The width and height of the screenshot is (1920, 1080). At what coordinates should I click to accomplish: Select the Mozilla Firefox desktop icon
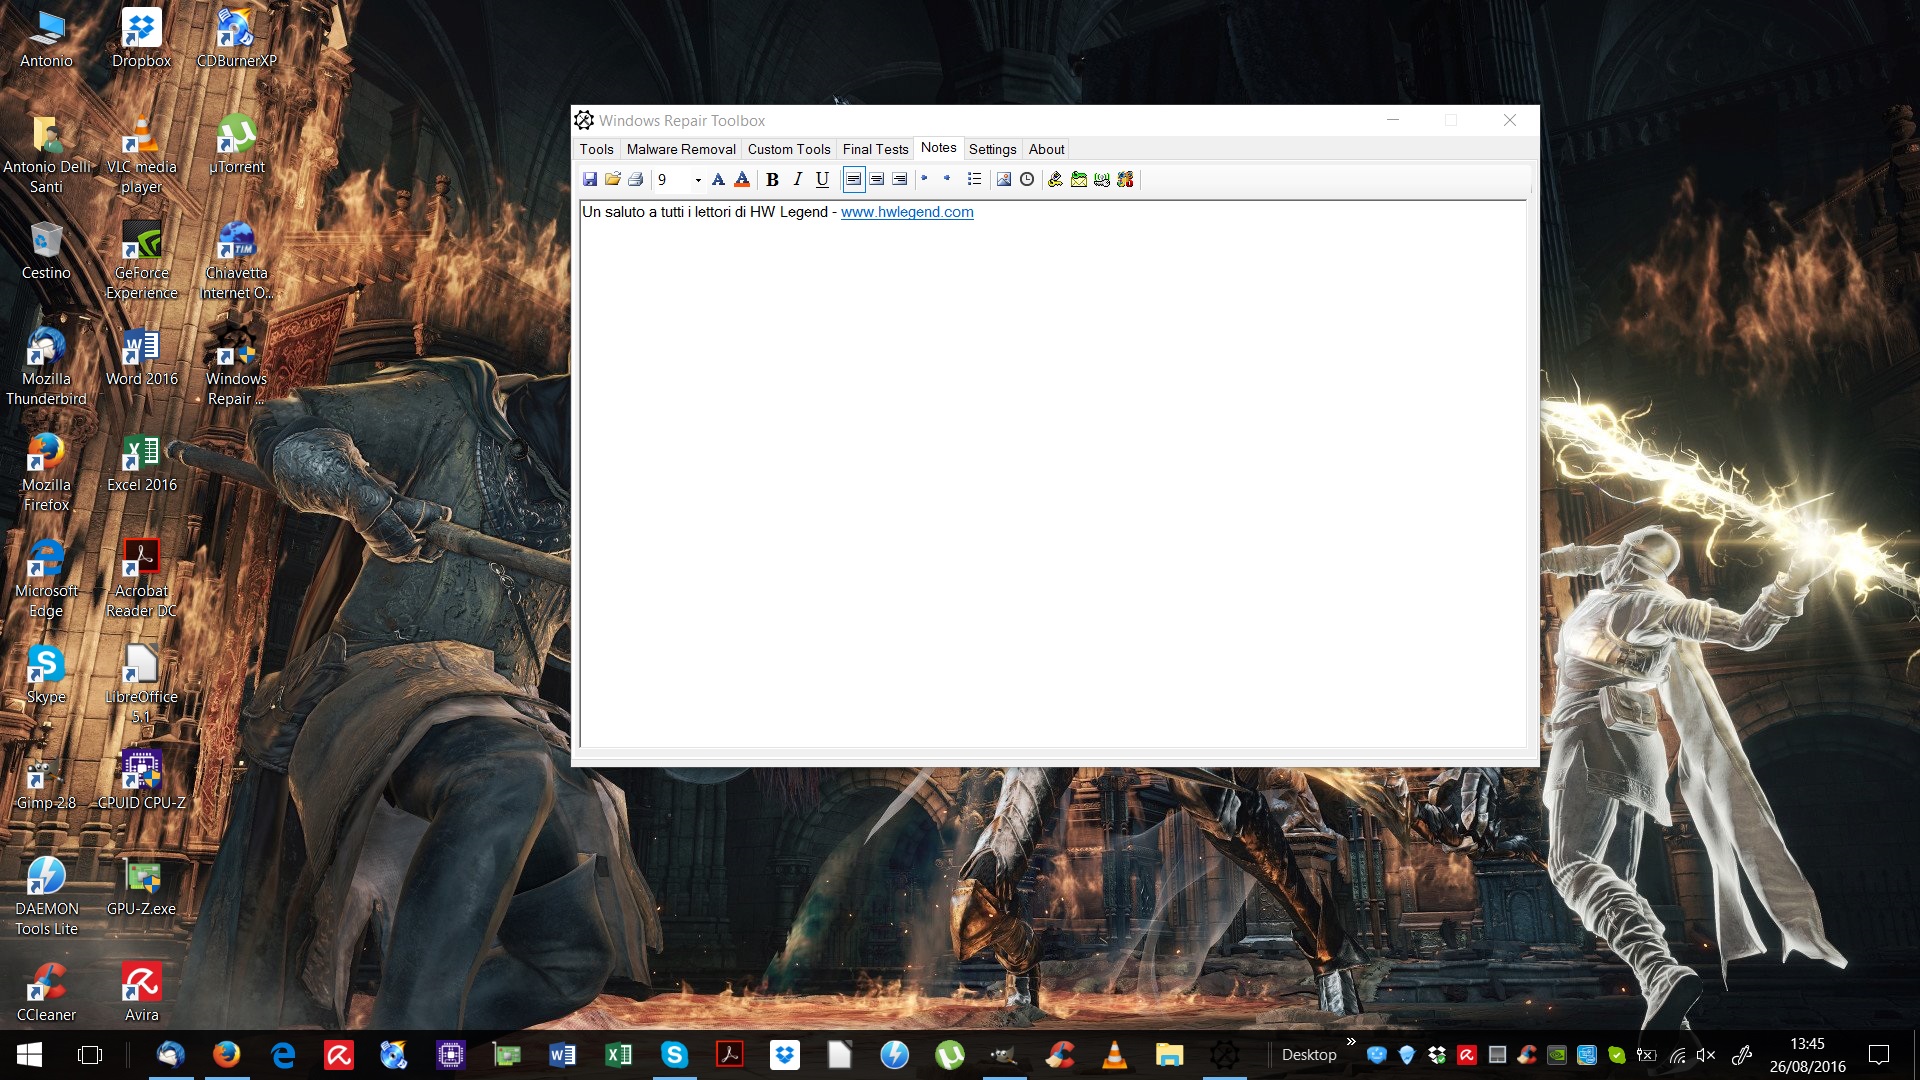(46, 473)
